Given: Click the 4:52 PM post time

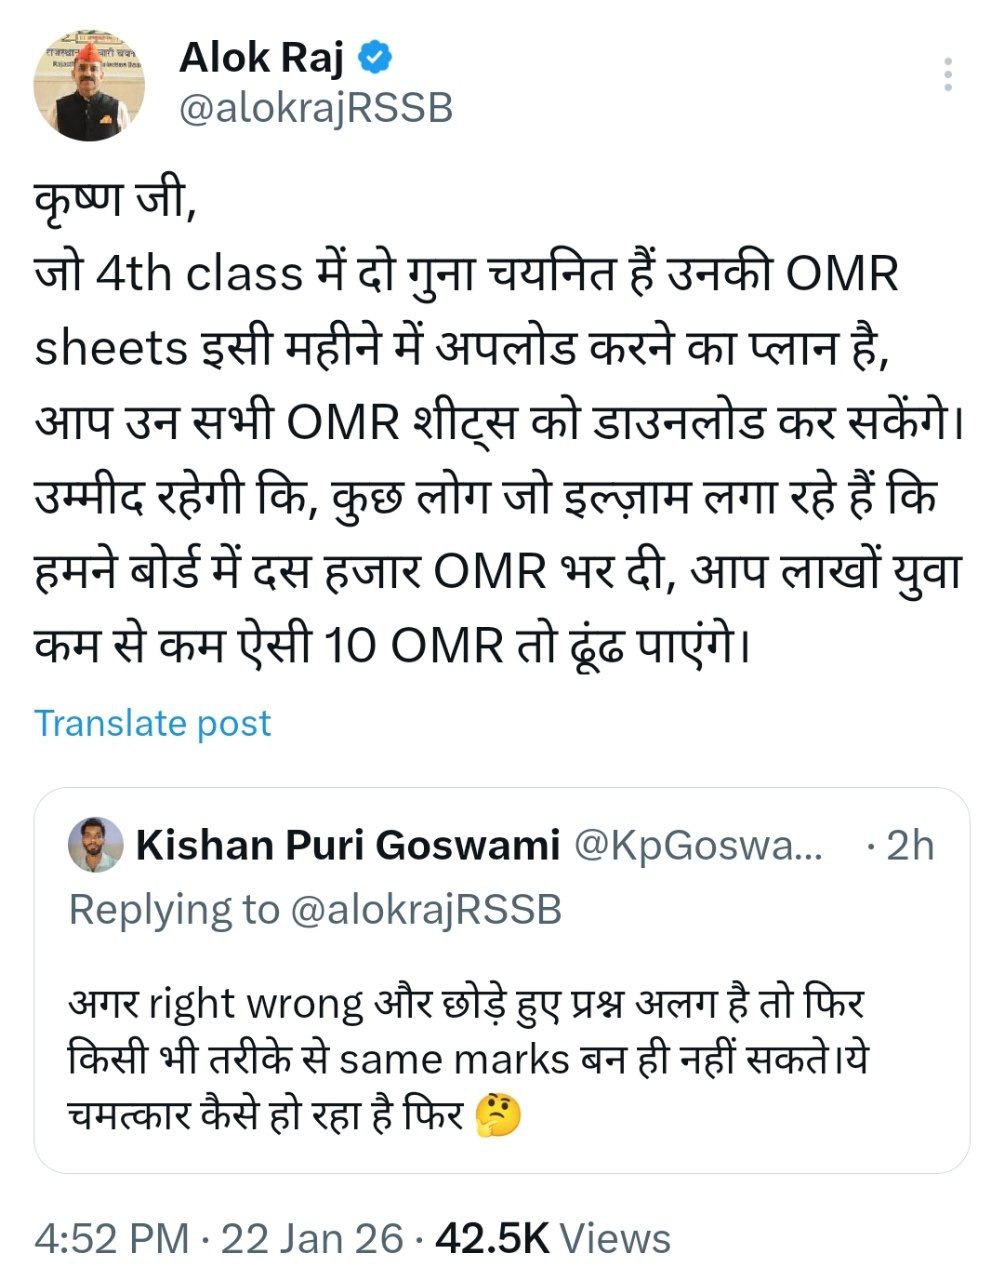Looking at the screenshot, I should (x=111, y=1239).
